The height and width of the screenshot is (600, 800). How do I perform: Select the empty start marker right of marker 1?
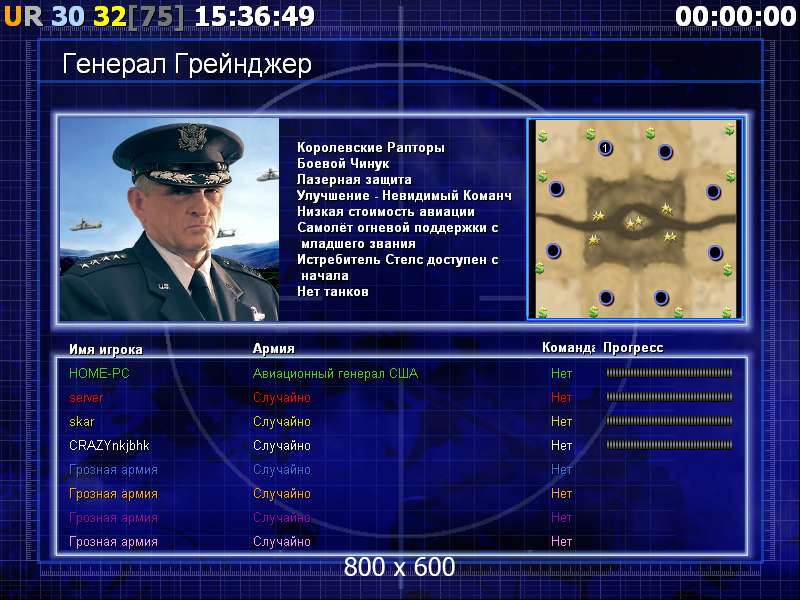point(665,152)
